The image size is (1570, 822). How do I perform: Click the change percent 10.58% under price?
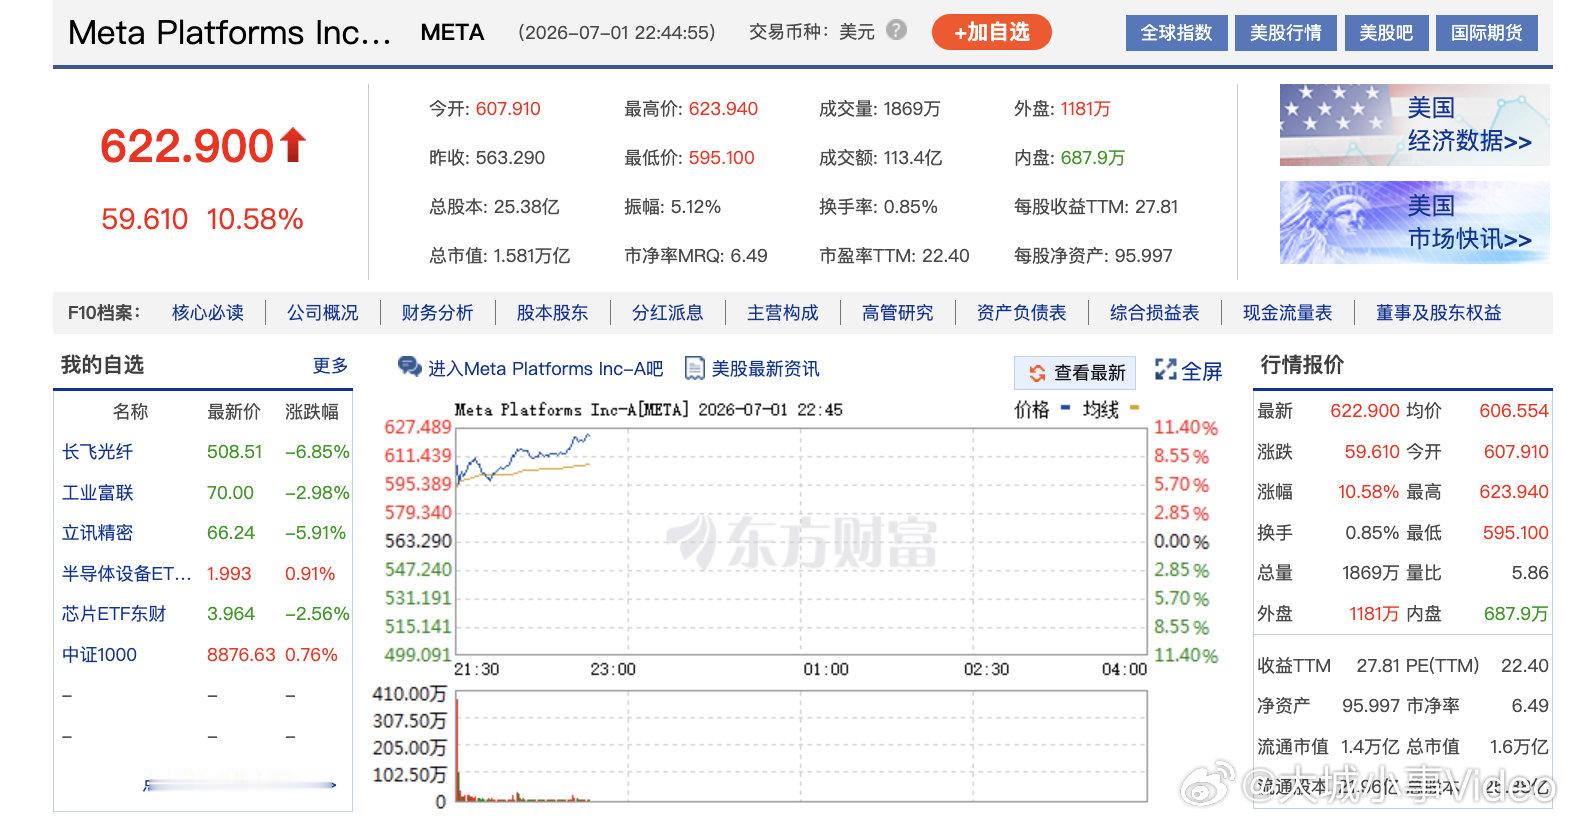point(254,219)
